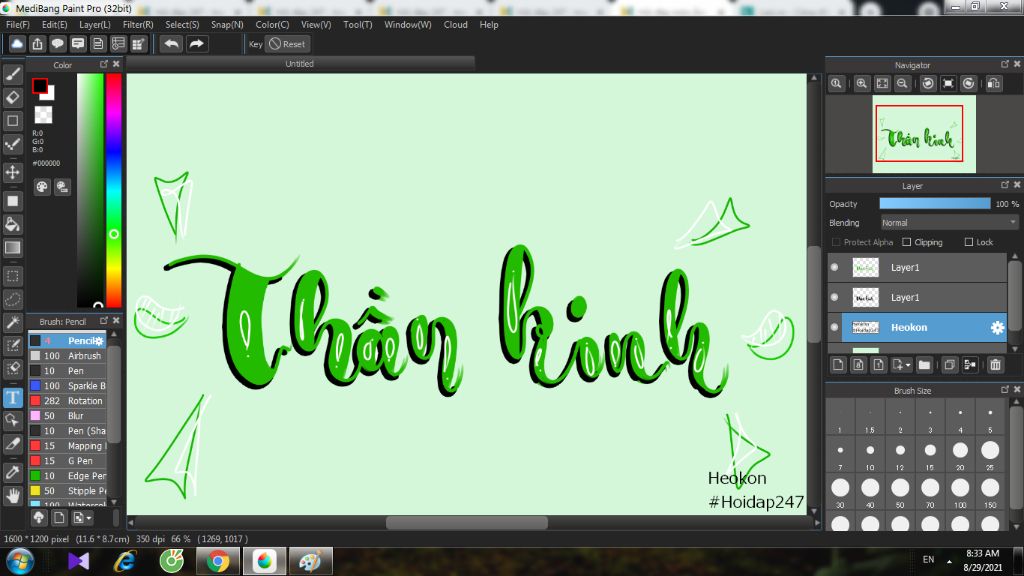Select the Bucket fill tool
The height and width of the screenshot is (576, 1024).
(12, 224)
